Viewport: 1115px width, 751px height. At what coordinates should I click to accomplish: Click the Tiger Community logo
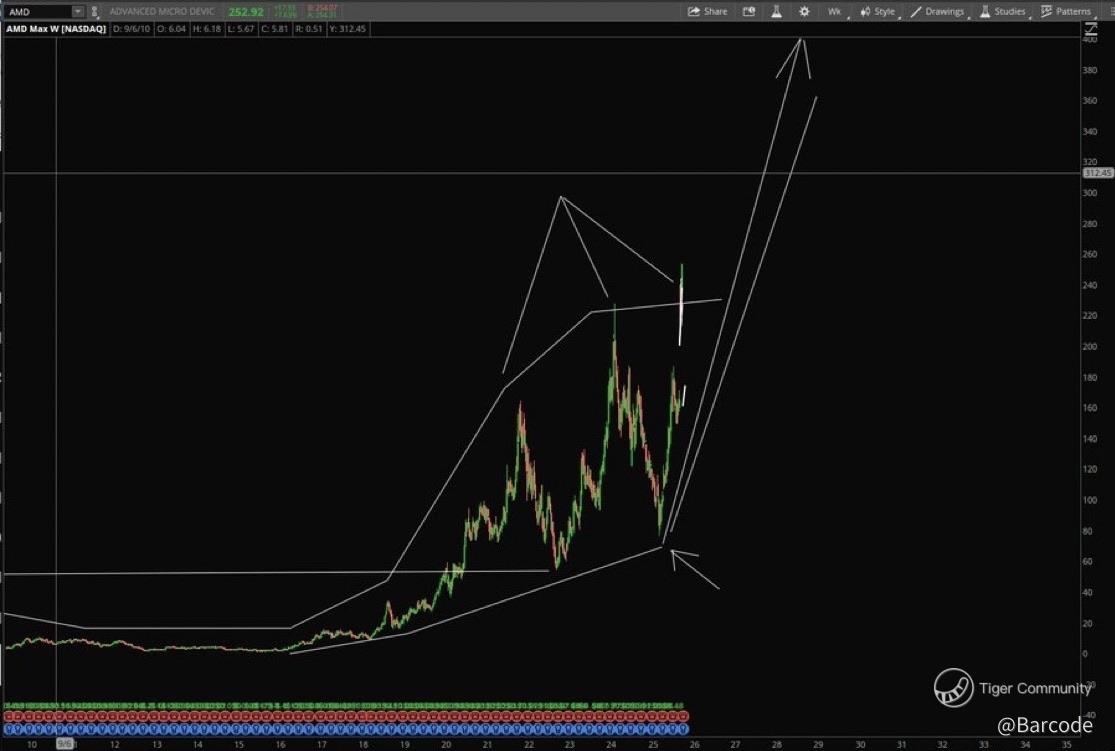tap(953, 688)
